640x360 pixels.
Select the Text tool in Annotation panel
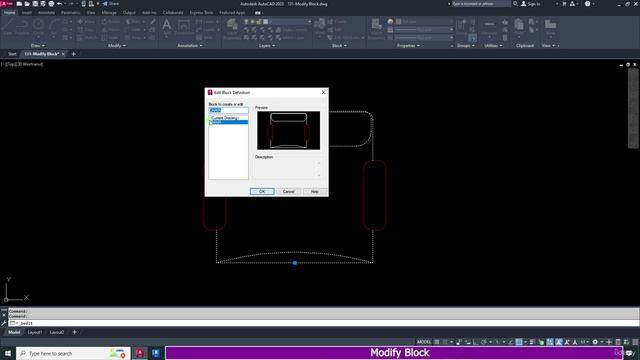[167, 27]
